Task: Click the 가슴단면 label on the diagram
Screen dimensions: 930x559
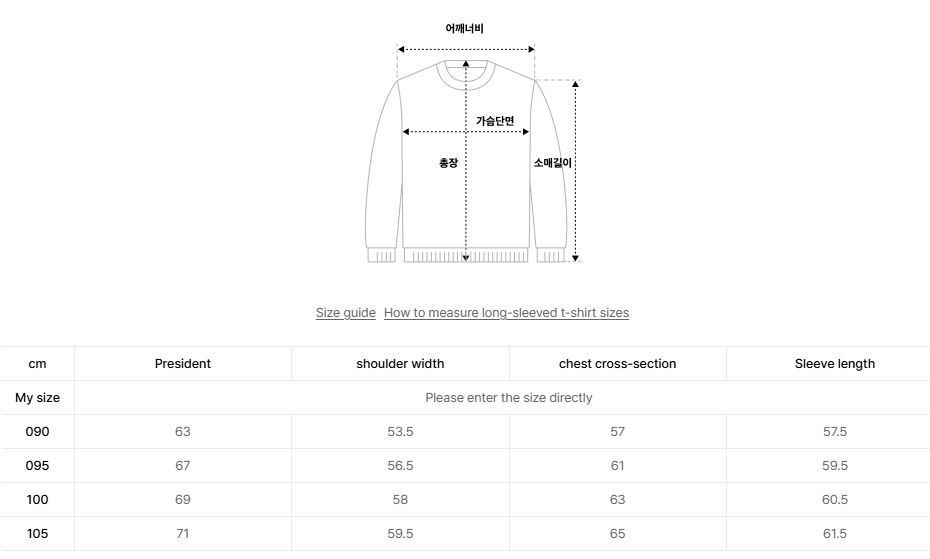Action: 495,121
